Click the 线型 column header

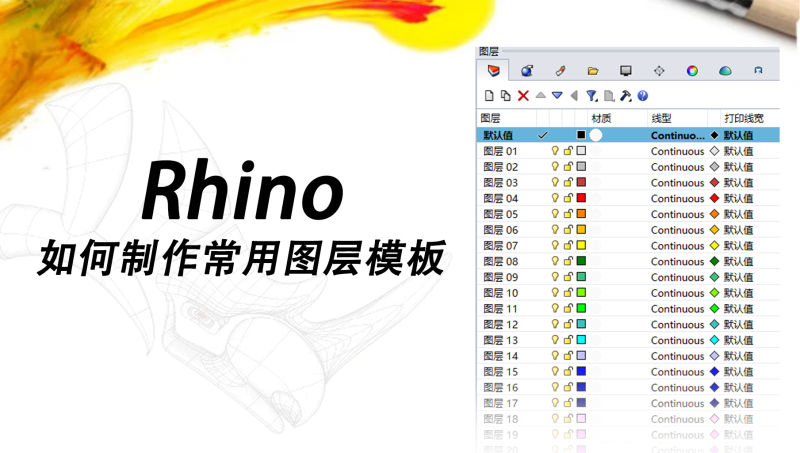point(661,119)
